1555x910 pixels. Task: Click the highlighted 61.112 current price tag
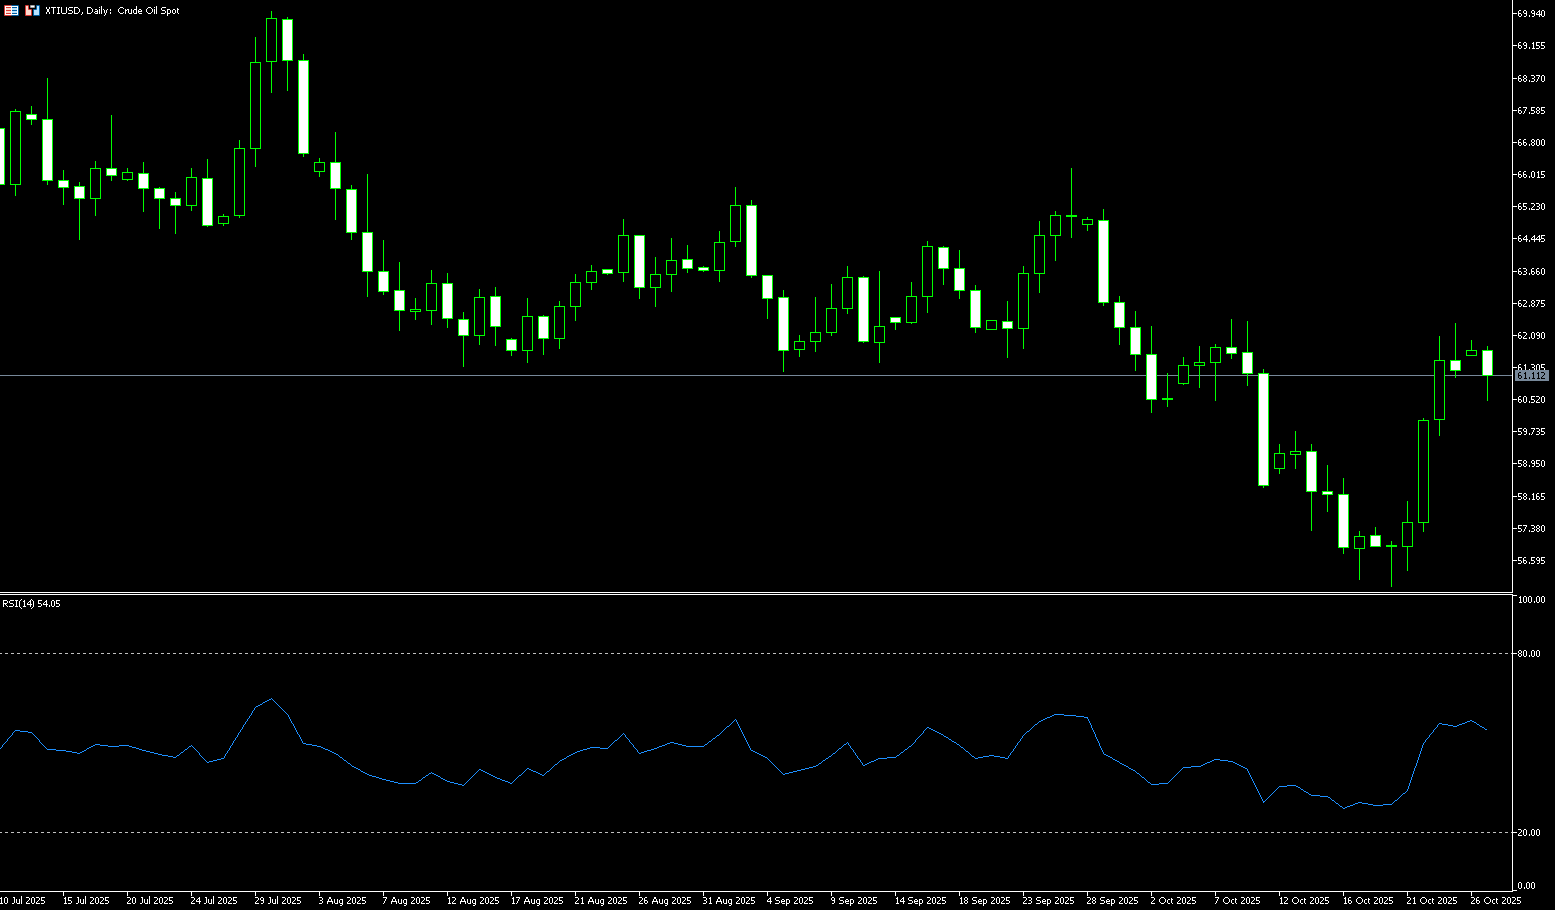coord(1532,375)
